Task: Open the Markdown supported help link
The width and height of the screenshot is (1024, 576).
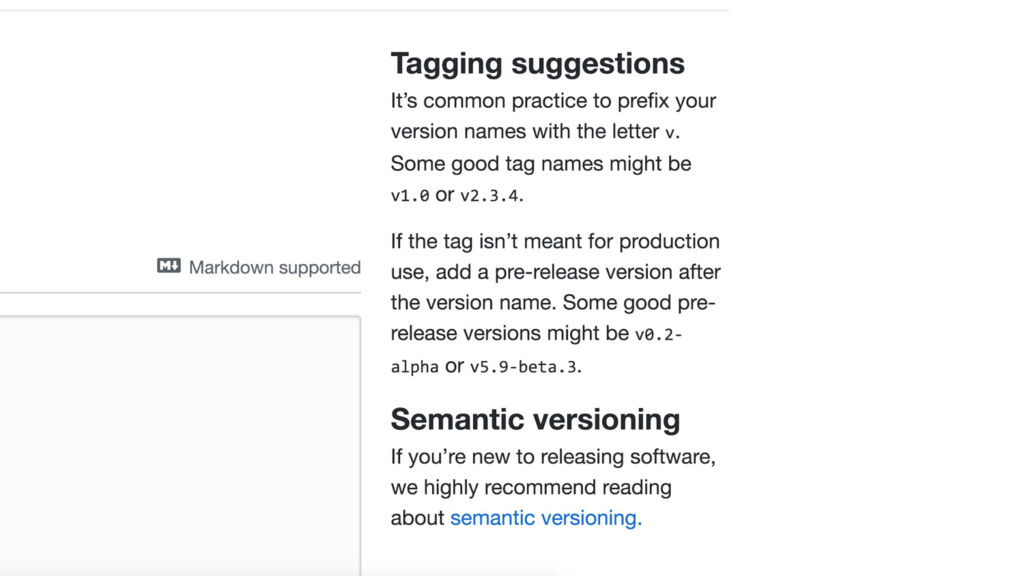Action: [x=274, y=267]
